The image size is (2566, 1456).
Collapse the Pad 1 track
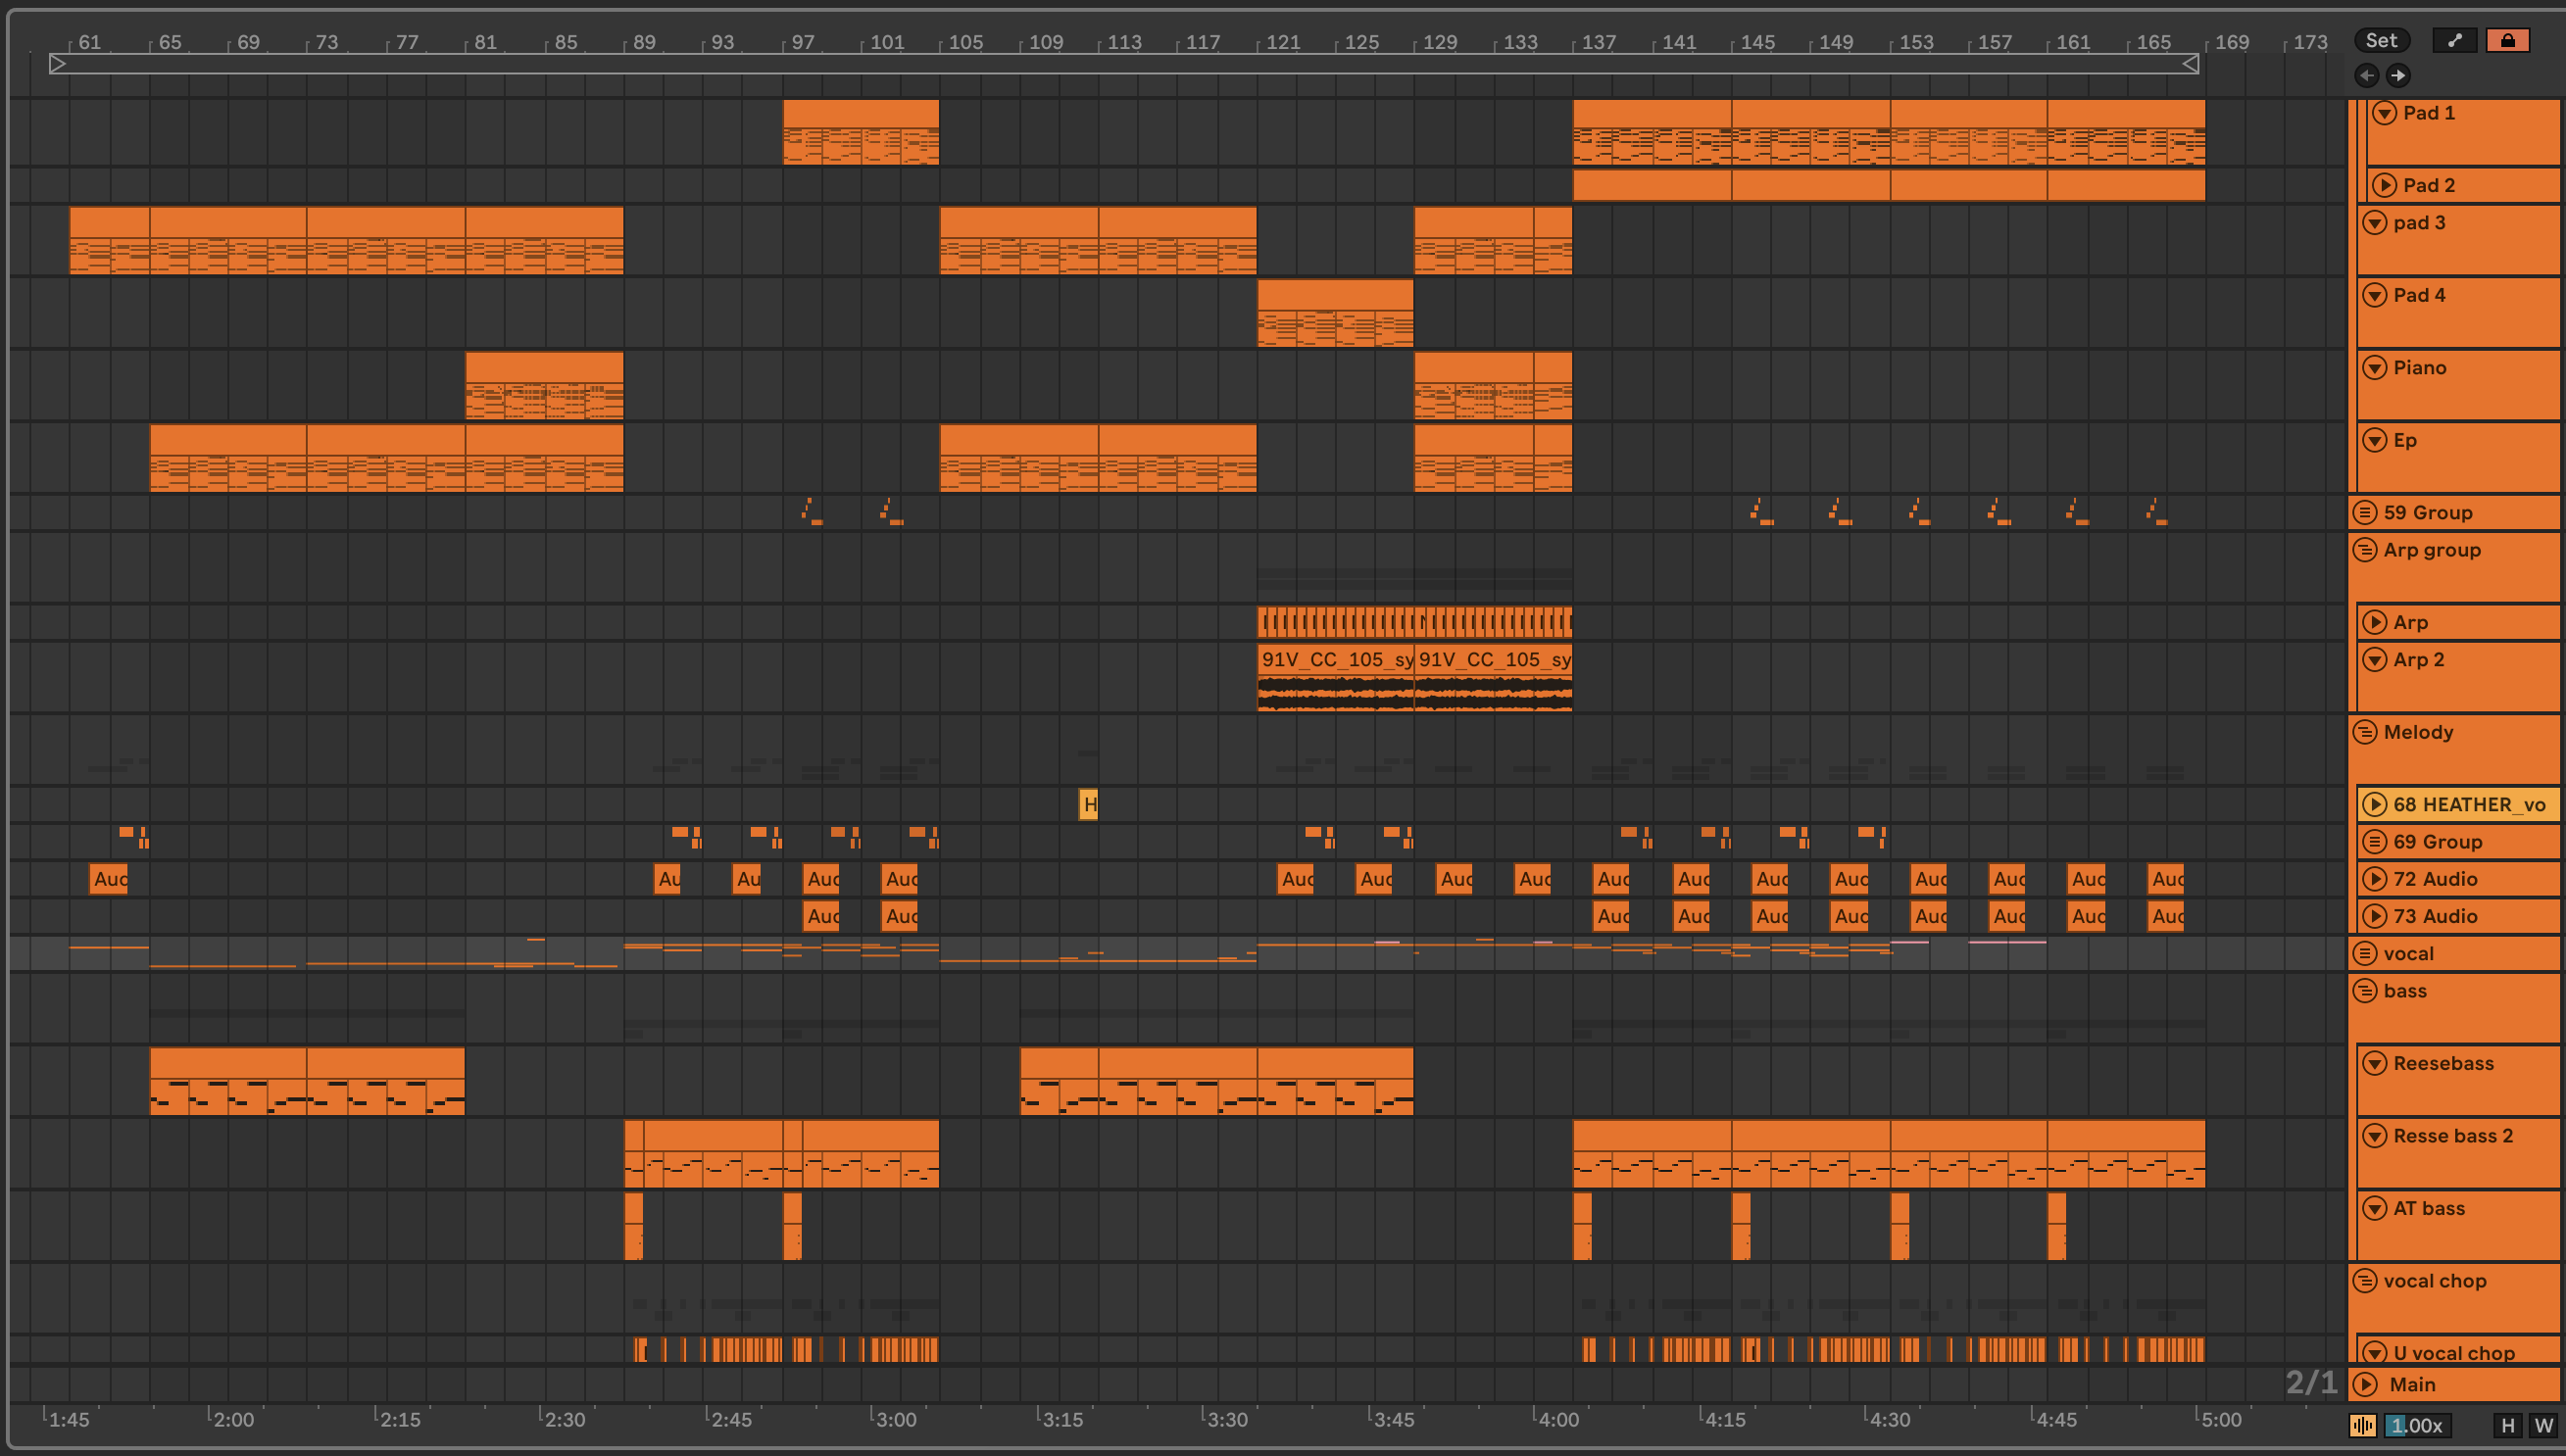coord(2385,113)
